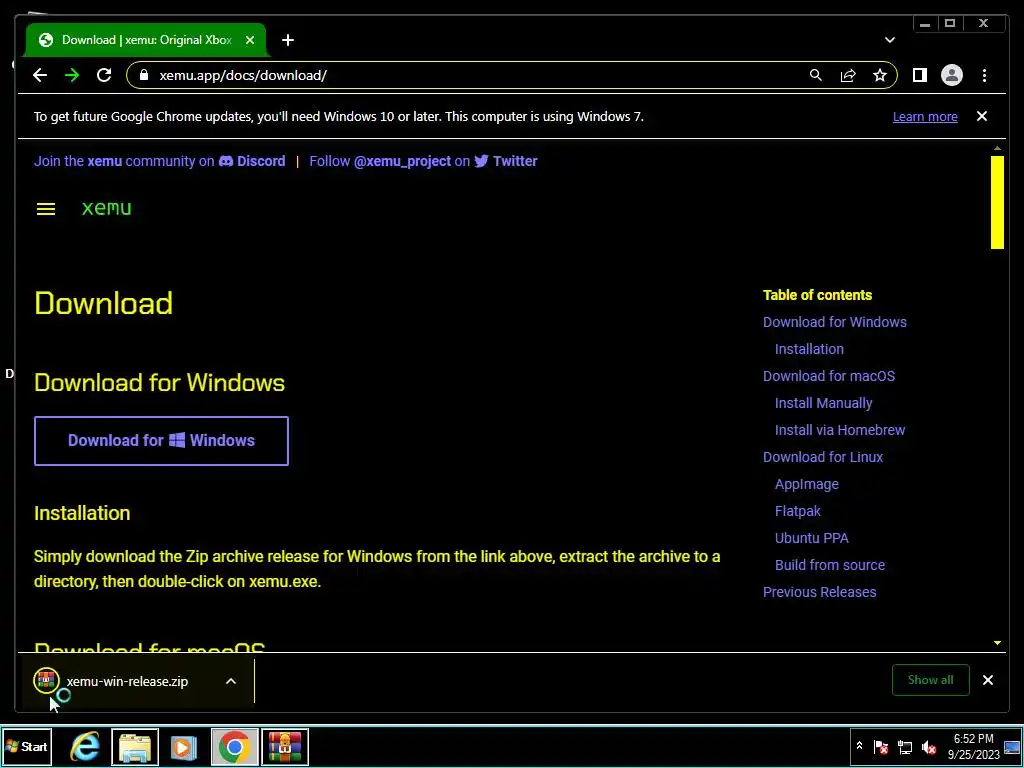Click the zoom magnifier icon in address bar

816,75
